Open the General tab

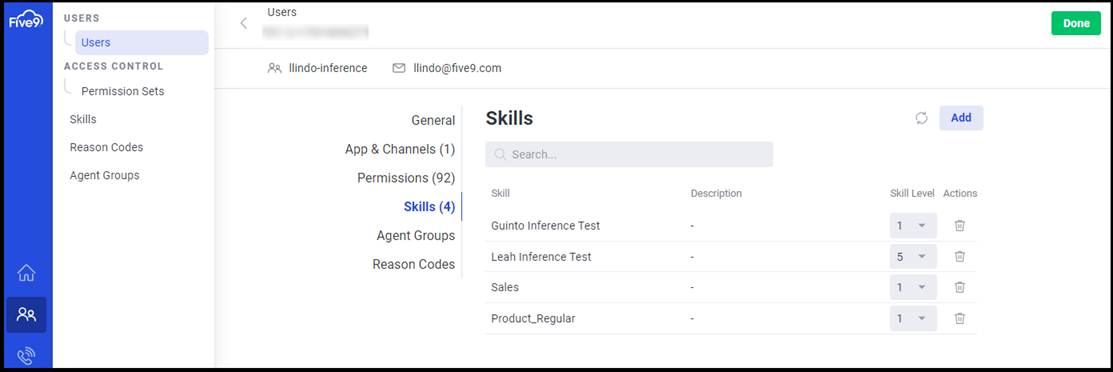[x=433, y=121]
